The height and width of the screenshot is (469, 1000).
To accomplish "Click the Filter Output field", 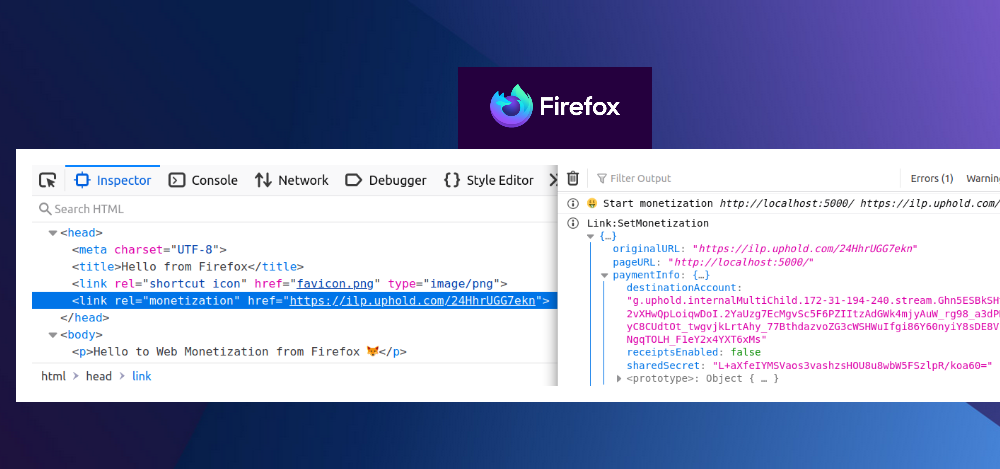I will [640, 179].
